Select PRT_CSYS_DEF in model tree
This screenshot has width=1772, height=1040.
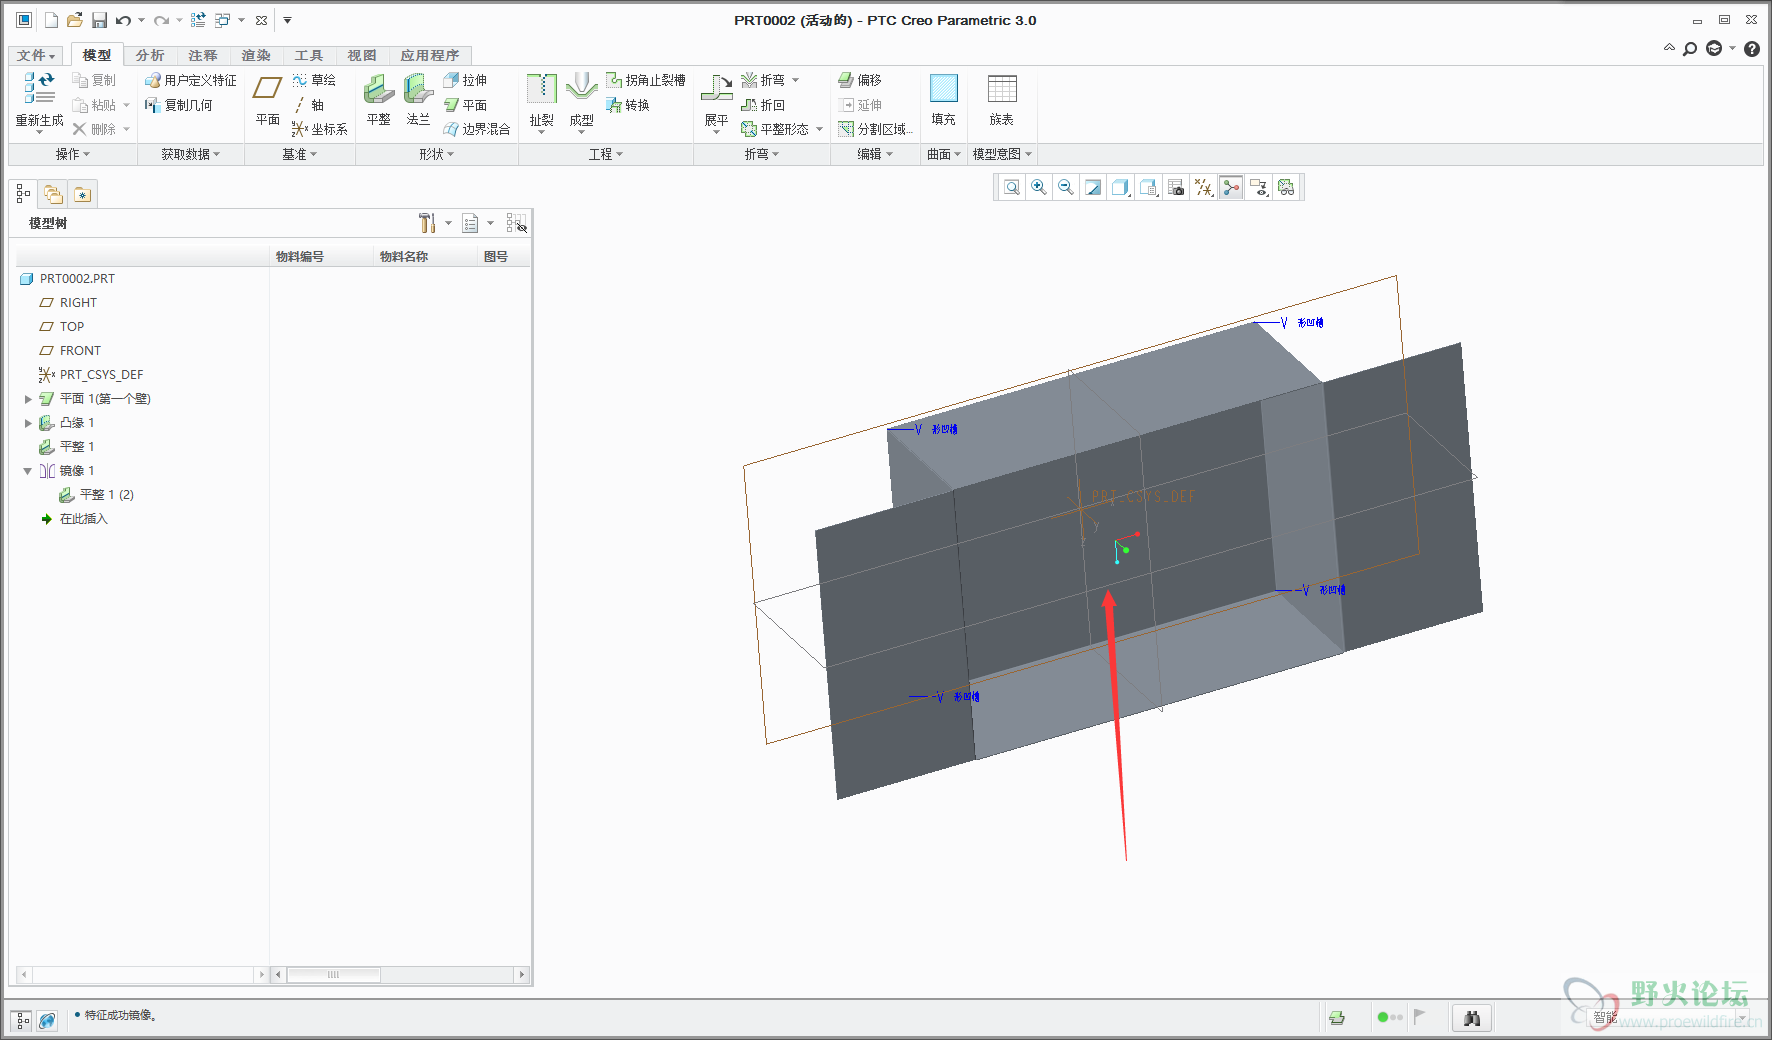[x=91, y=375]
